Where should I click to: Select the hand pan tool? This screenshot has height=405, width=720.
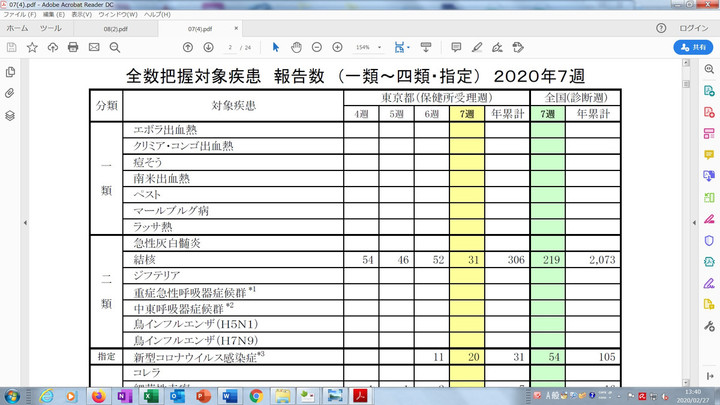click(296, 47)
